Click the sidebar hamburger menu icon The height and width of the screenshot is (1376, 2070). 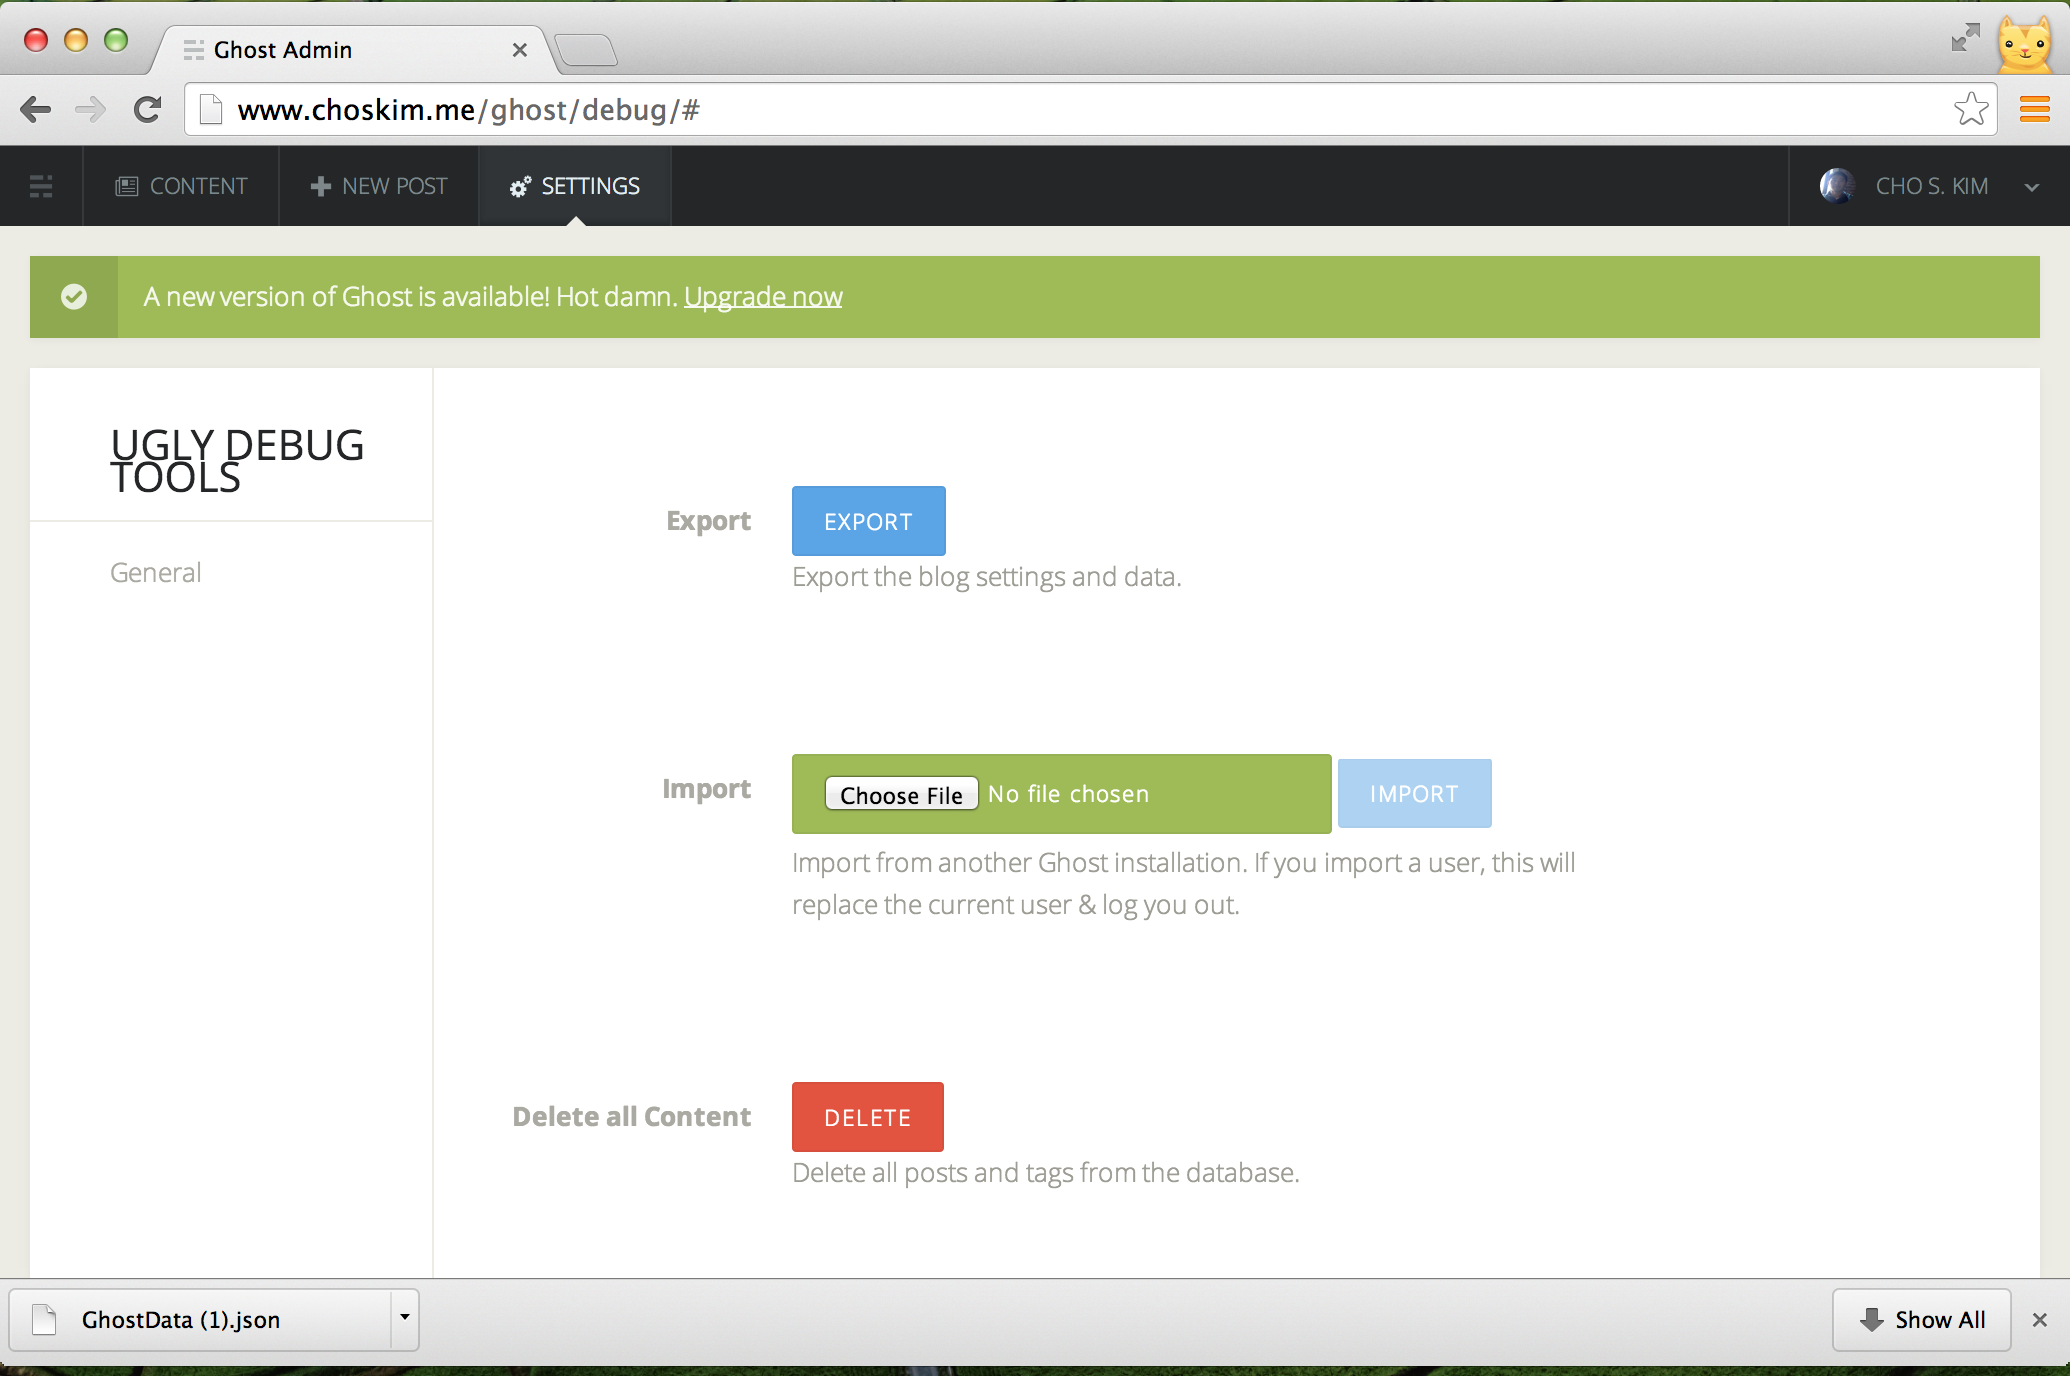point(41,186)
